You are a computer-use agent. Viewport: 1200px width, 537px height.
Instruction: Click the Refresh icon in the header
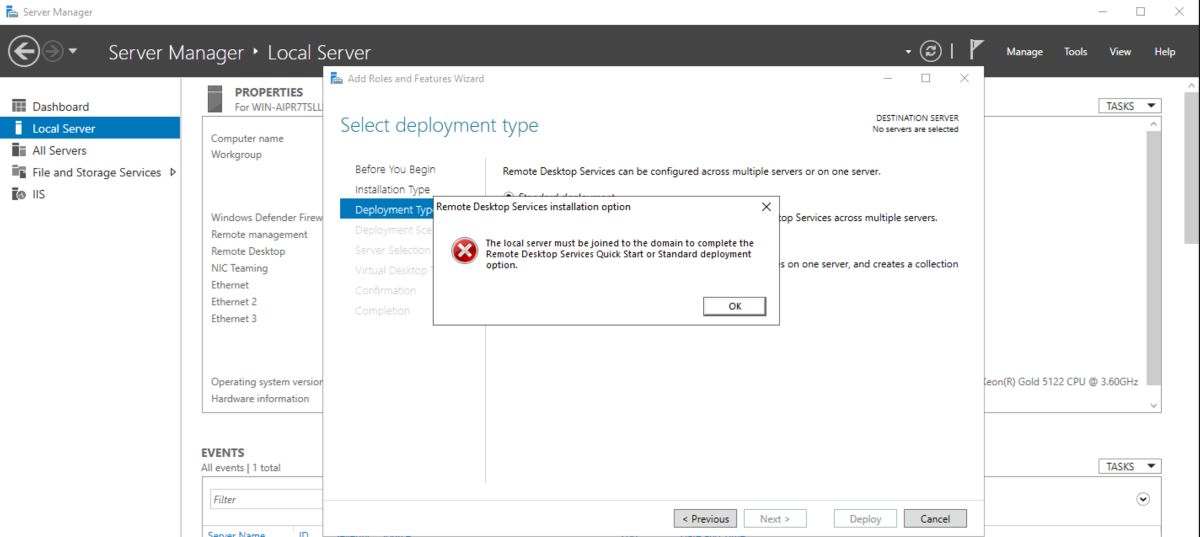[931, 51]
